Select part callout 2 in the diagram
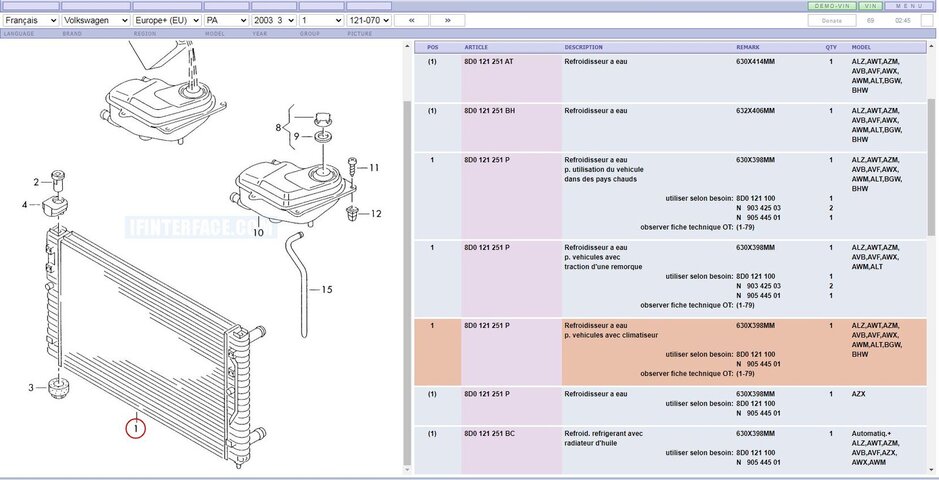 point(36,182)
